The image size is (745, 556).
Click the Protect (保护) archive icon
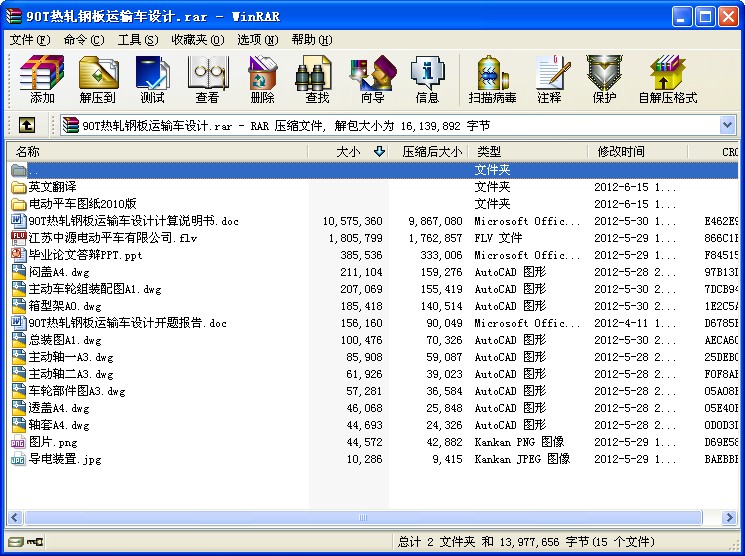pyautogui.click(x=604, y=78)
